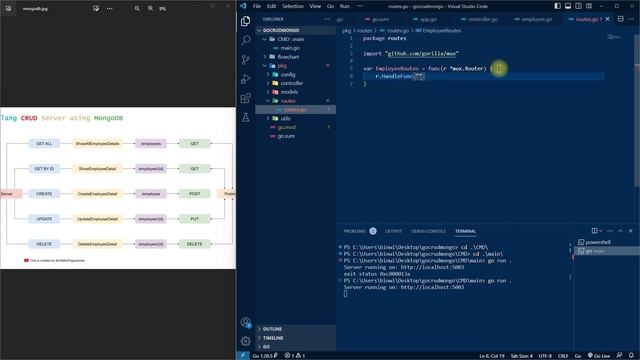This screenshot has height=360, width=640.
Task: Close the routes.go editor tab
Action: coord(607,19)
